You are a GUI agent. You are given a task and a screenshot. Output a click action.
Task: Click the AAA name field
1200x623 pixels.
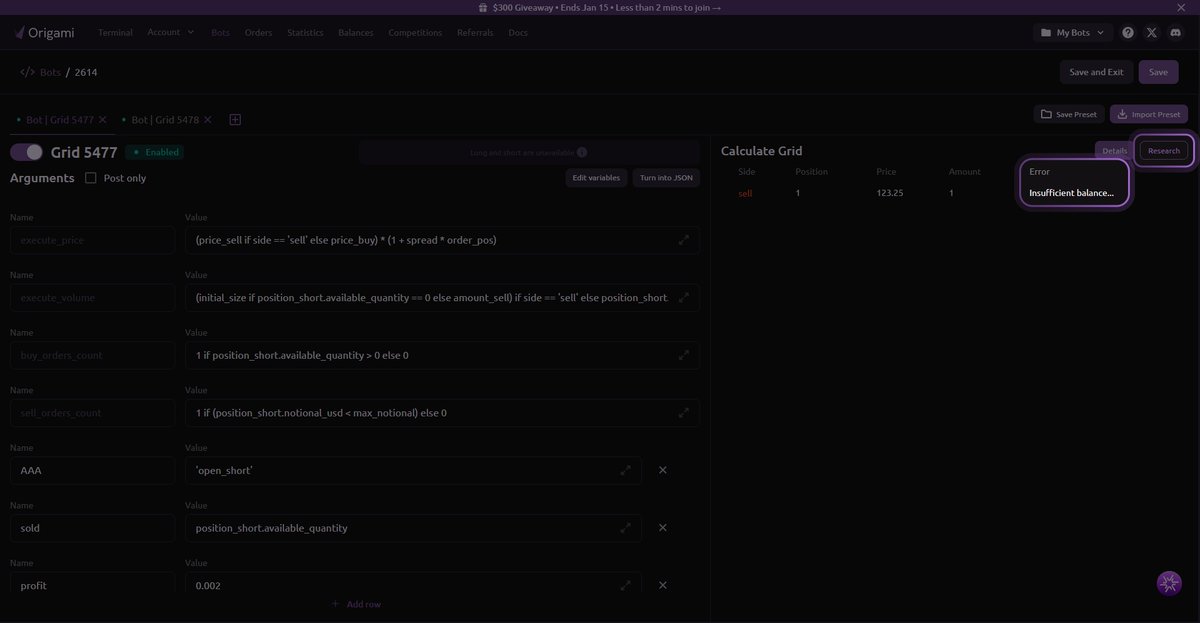point(92,470)
